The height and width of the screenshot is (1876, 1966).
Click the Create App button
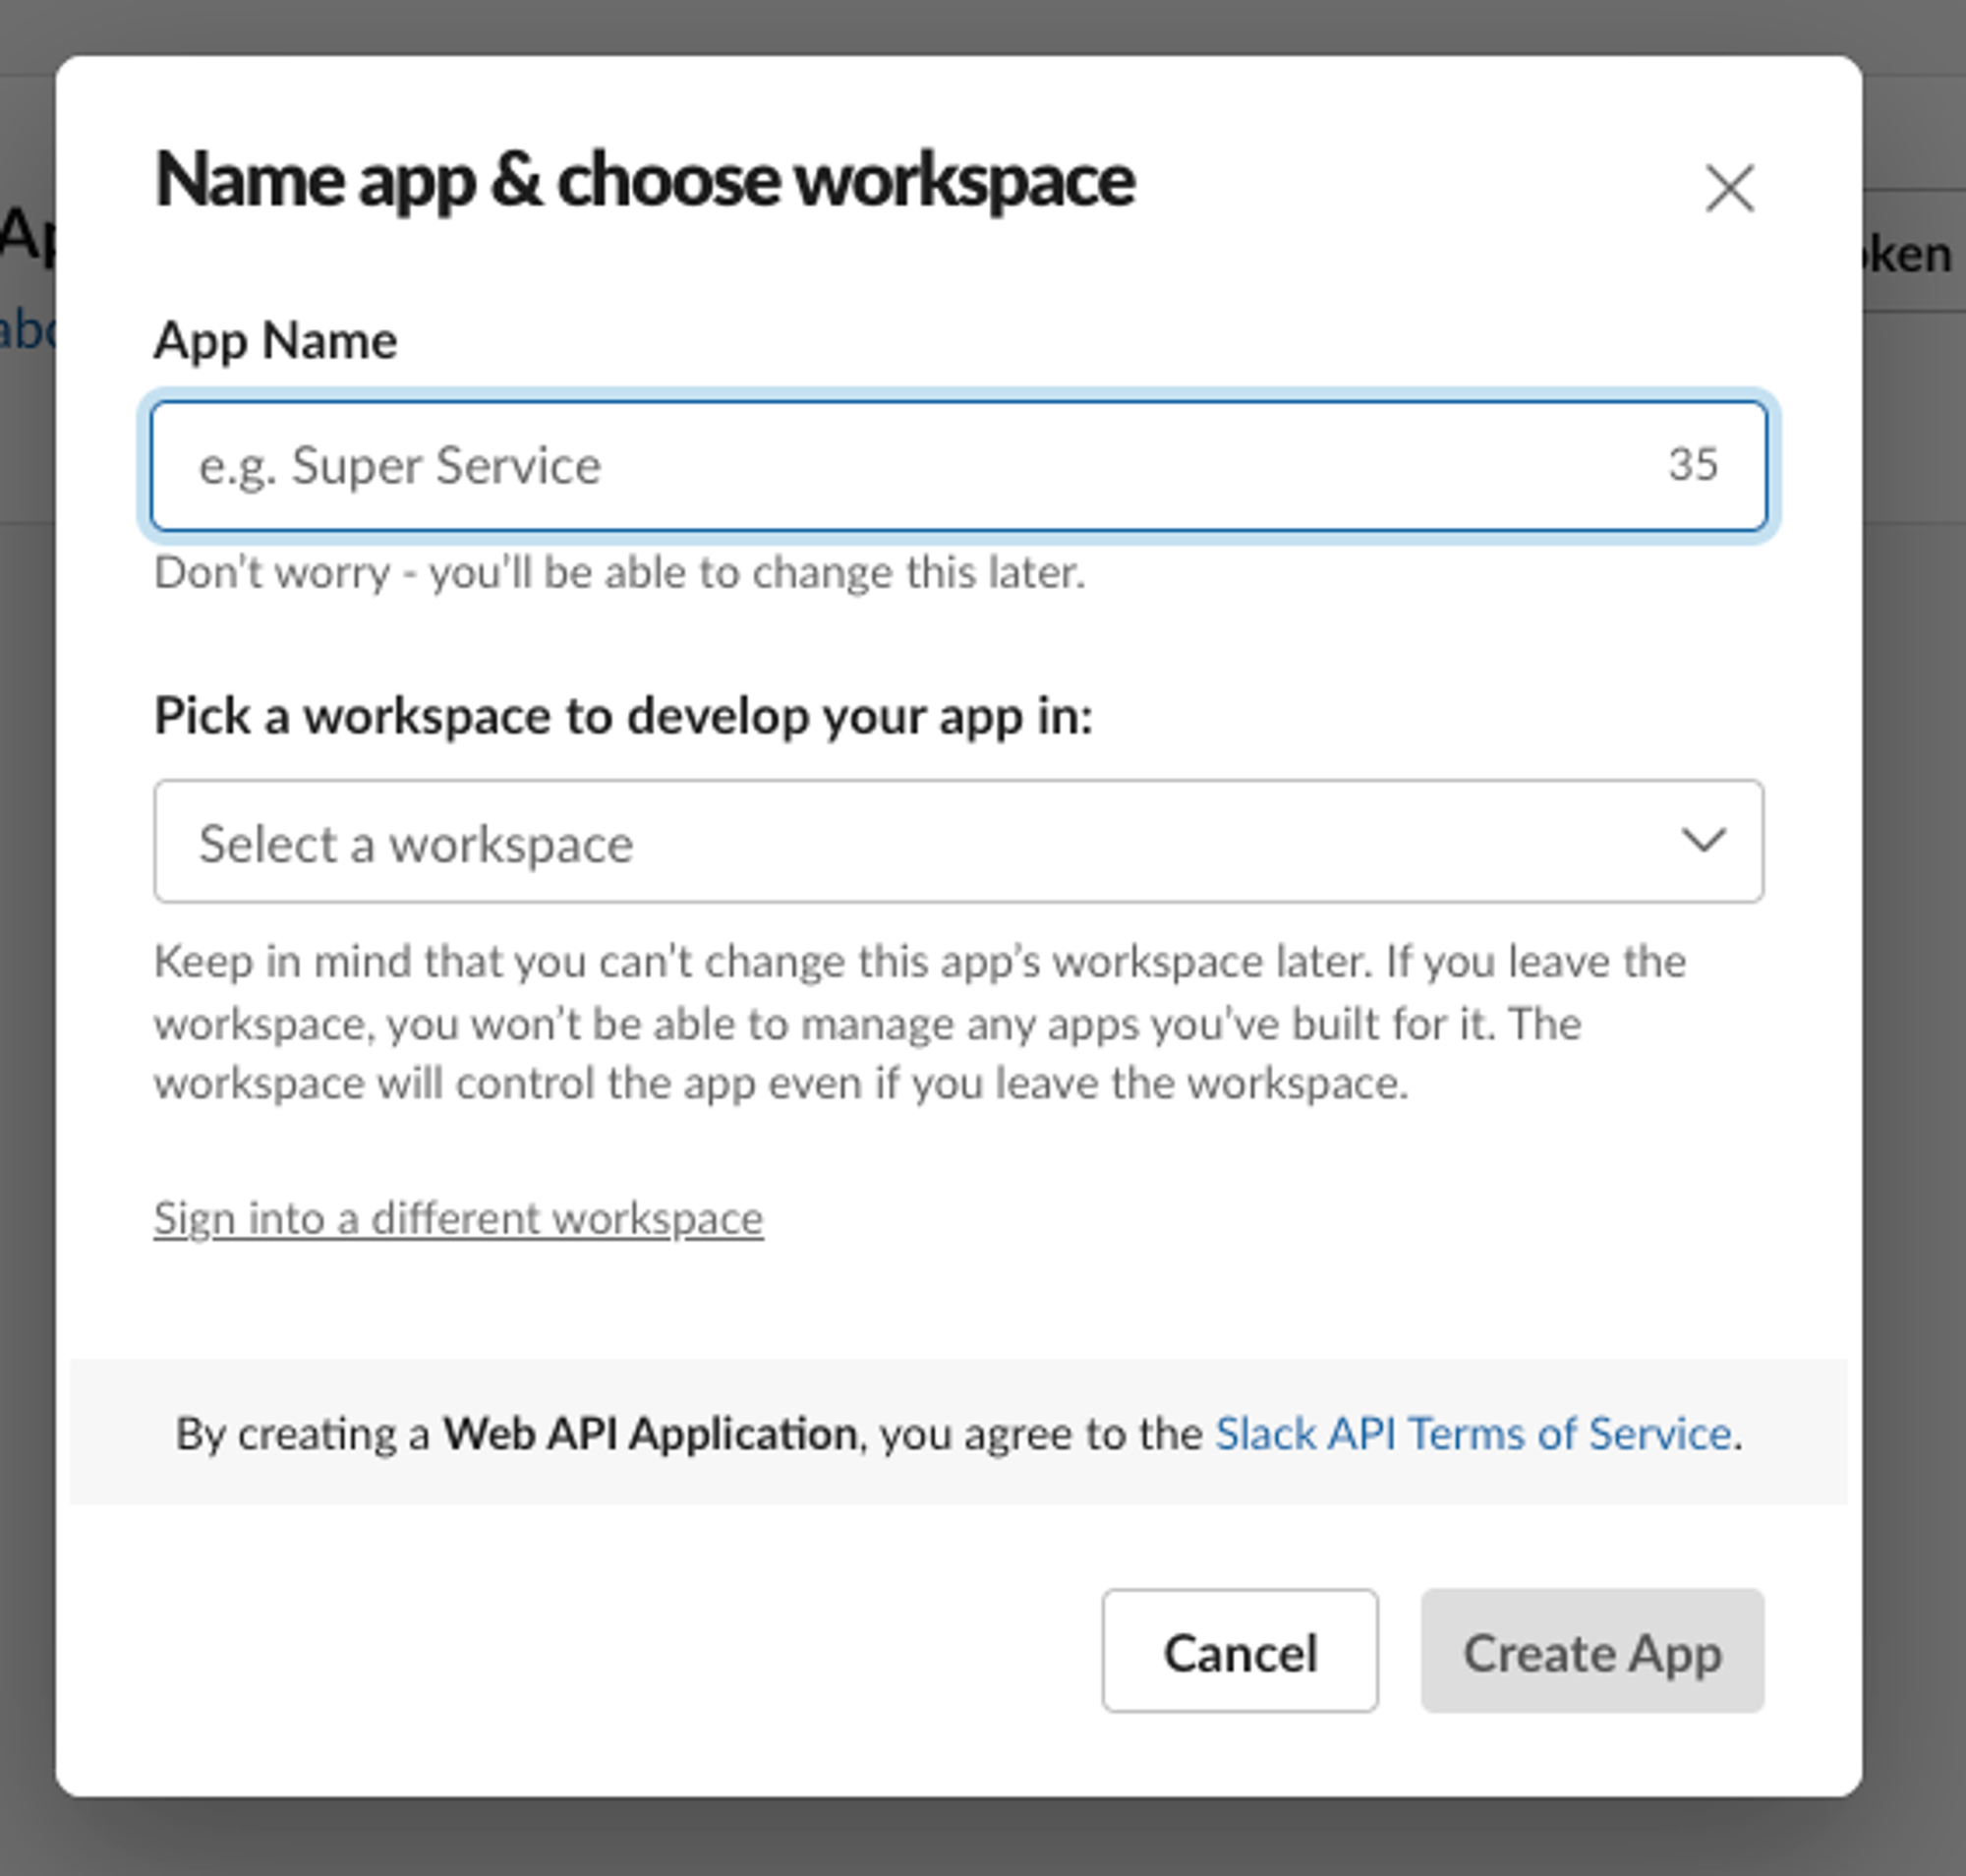pos(1592,1651)
